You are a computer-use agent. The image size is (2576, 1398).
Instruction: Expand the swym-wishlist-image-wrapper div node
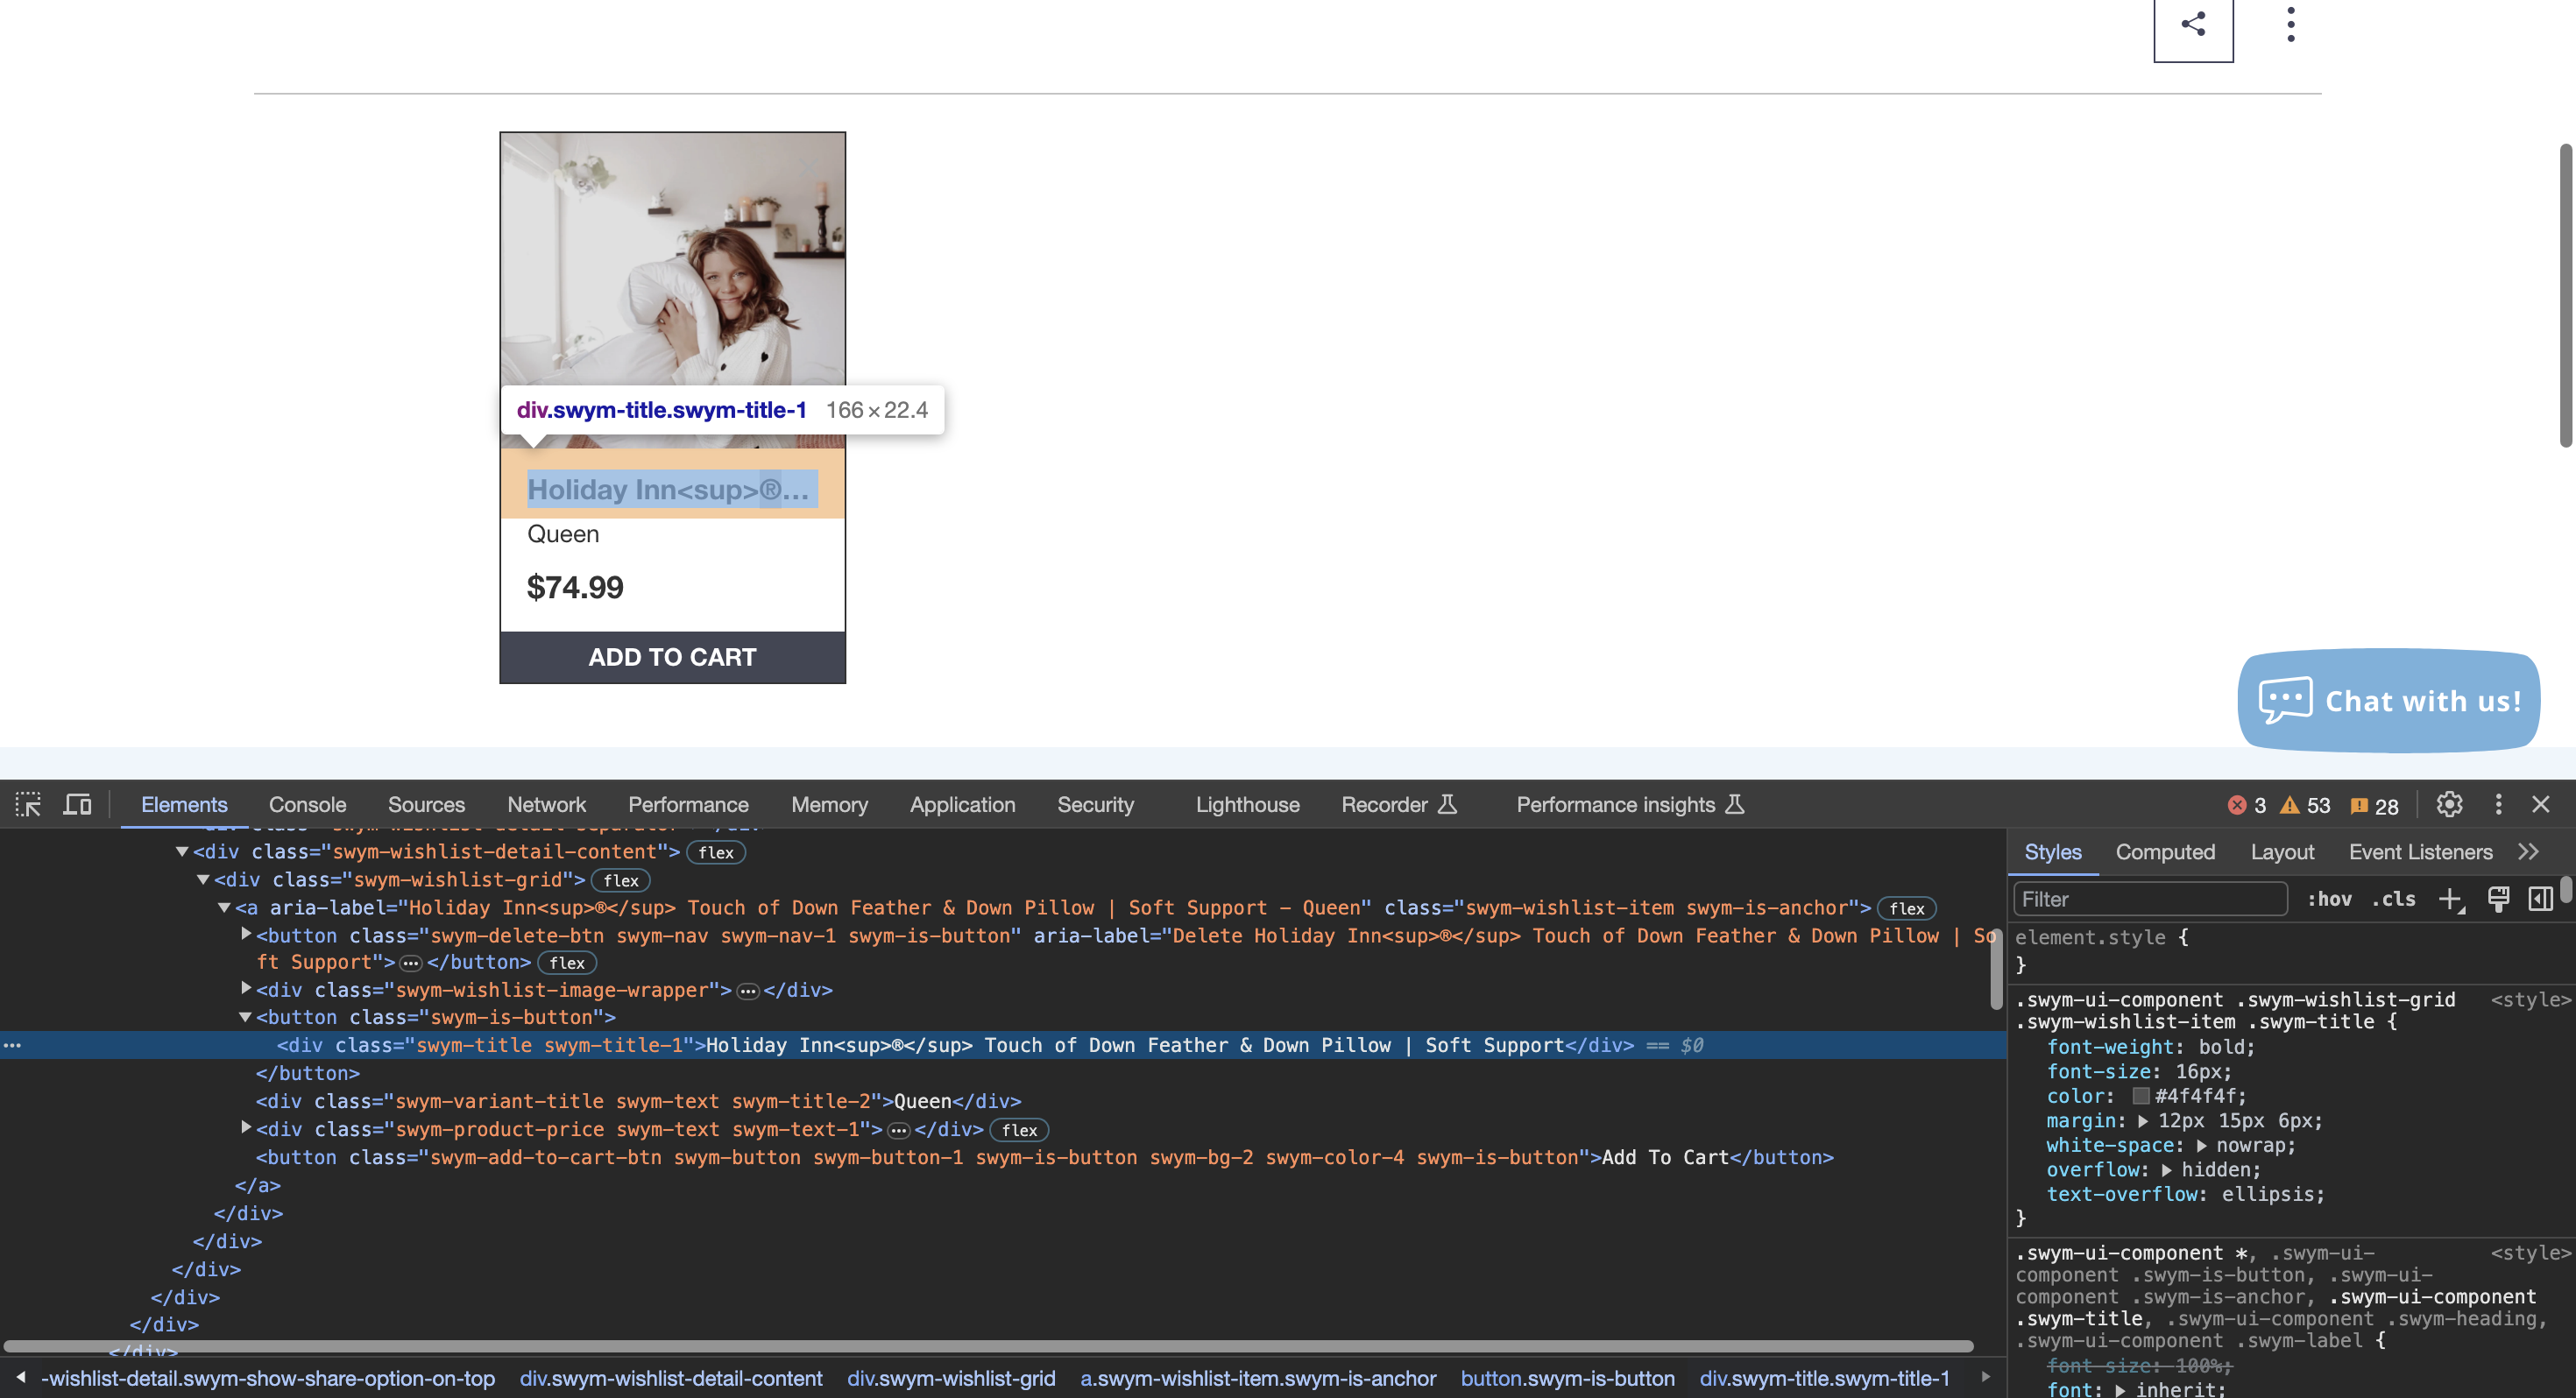coord(246,989)
